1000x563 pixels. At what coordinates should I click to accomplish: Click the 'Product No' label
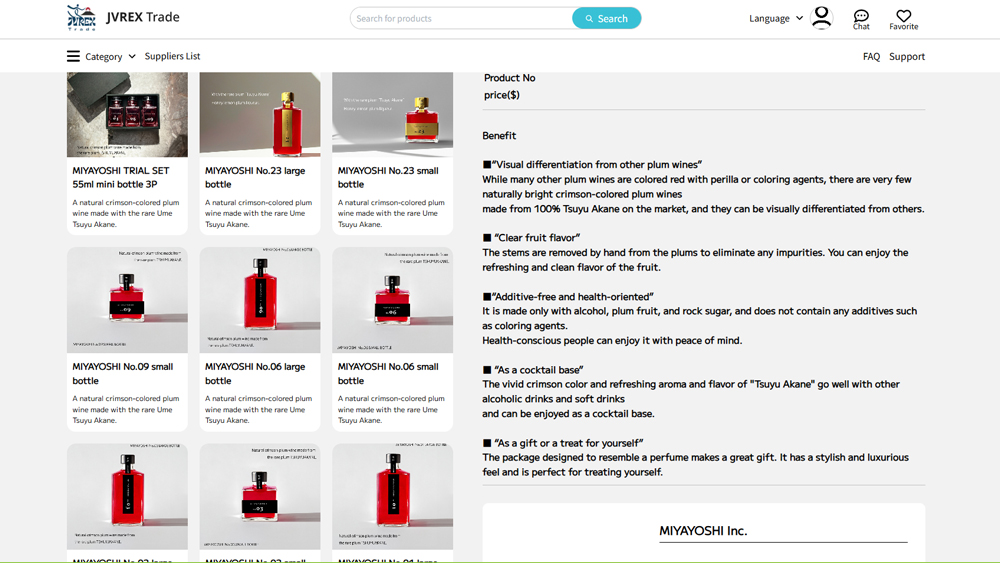509,78
